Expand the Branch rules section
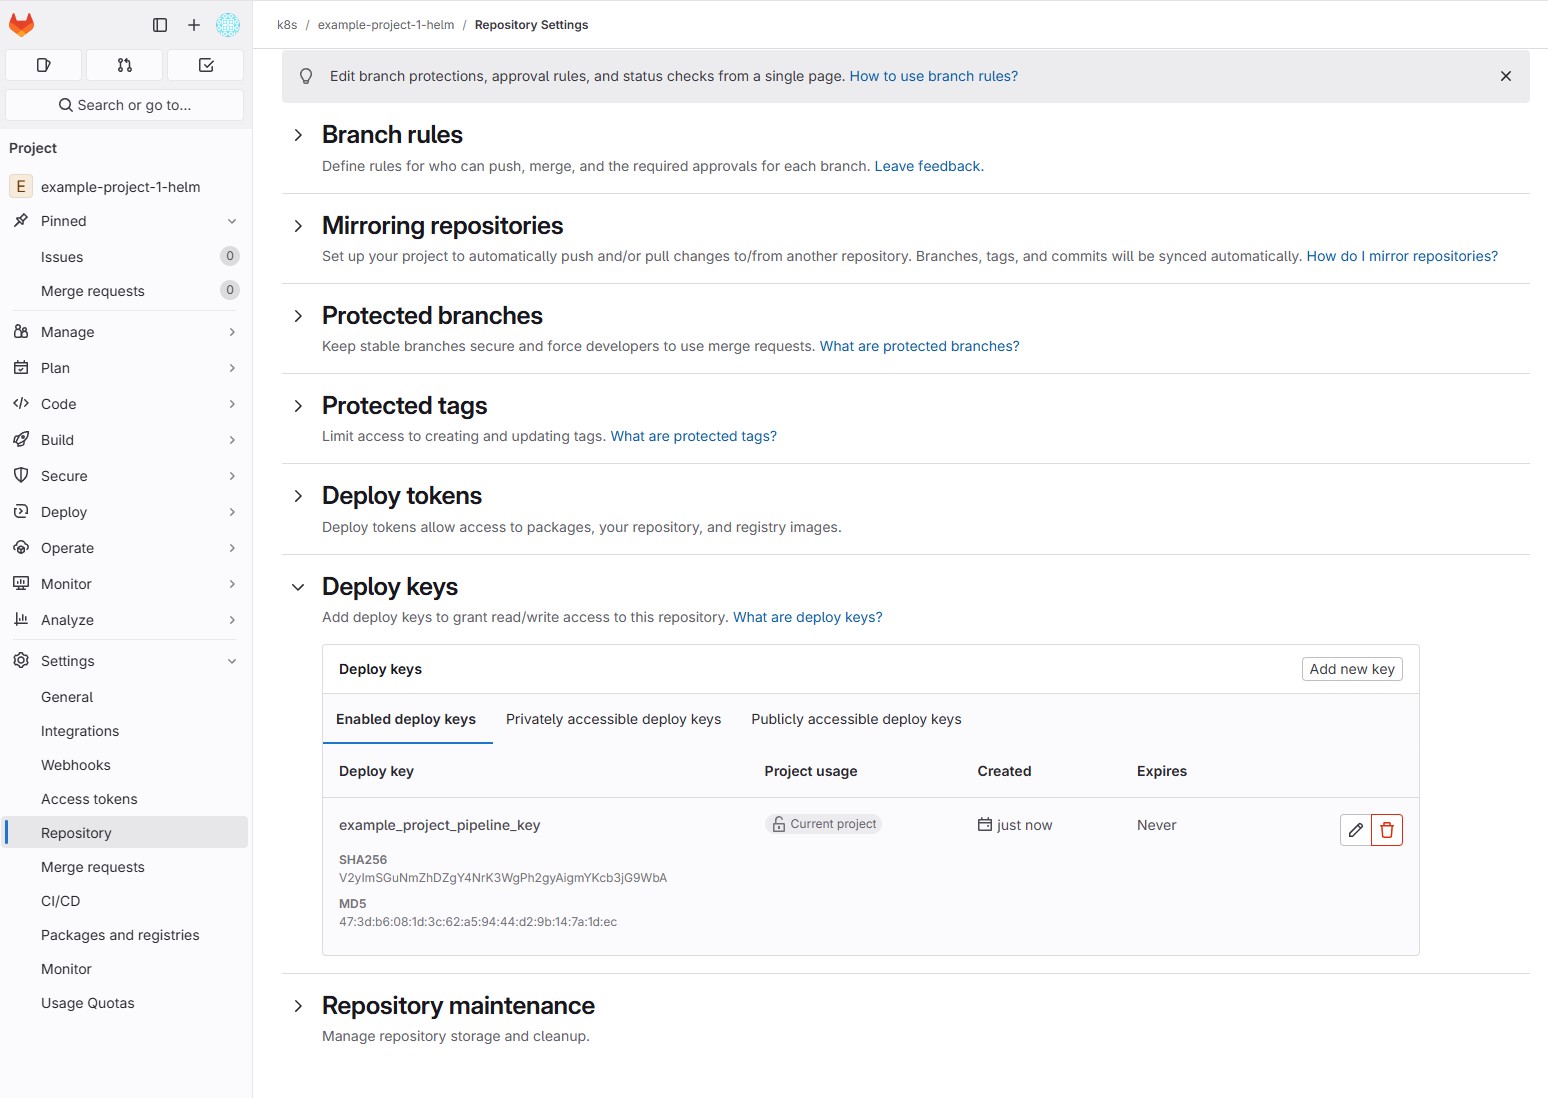Viewport: 1548px width, 1098px height. pos(298,135)
